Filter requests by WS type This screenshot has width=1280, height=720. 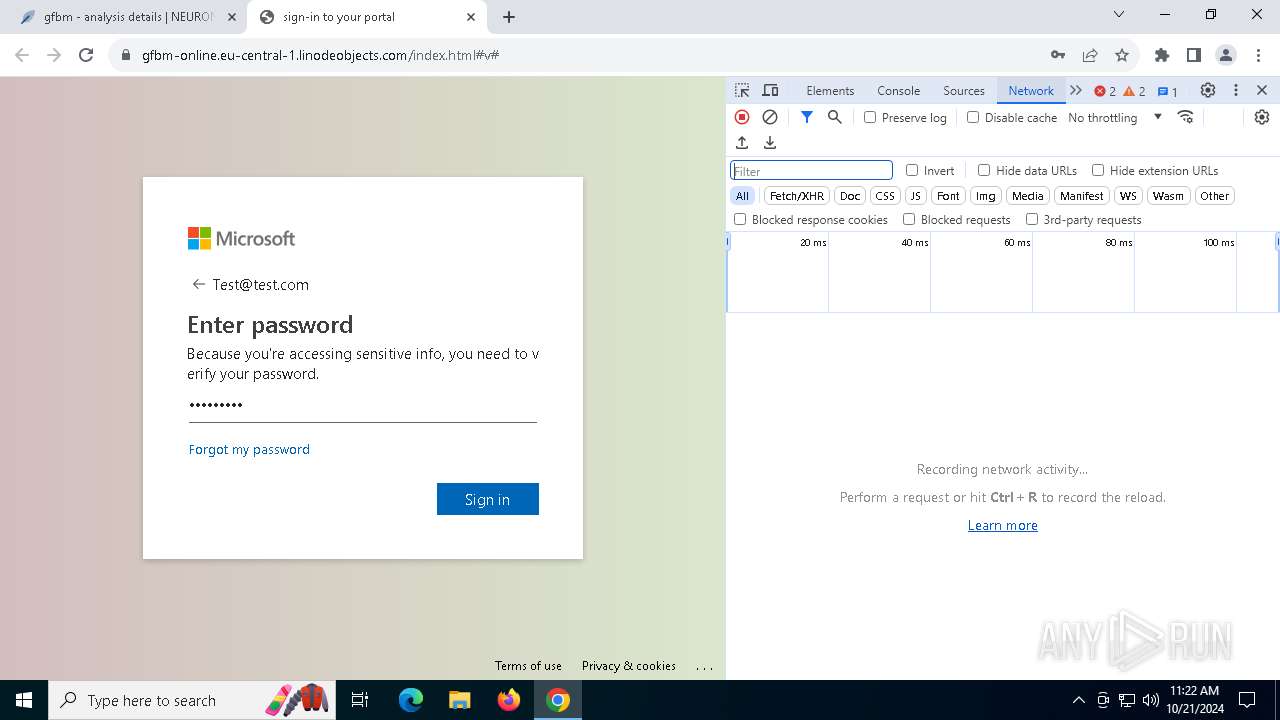1128,196
